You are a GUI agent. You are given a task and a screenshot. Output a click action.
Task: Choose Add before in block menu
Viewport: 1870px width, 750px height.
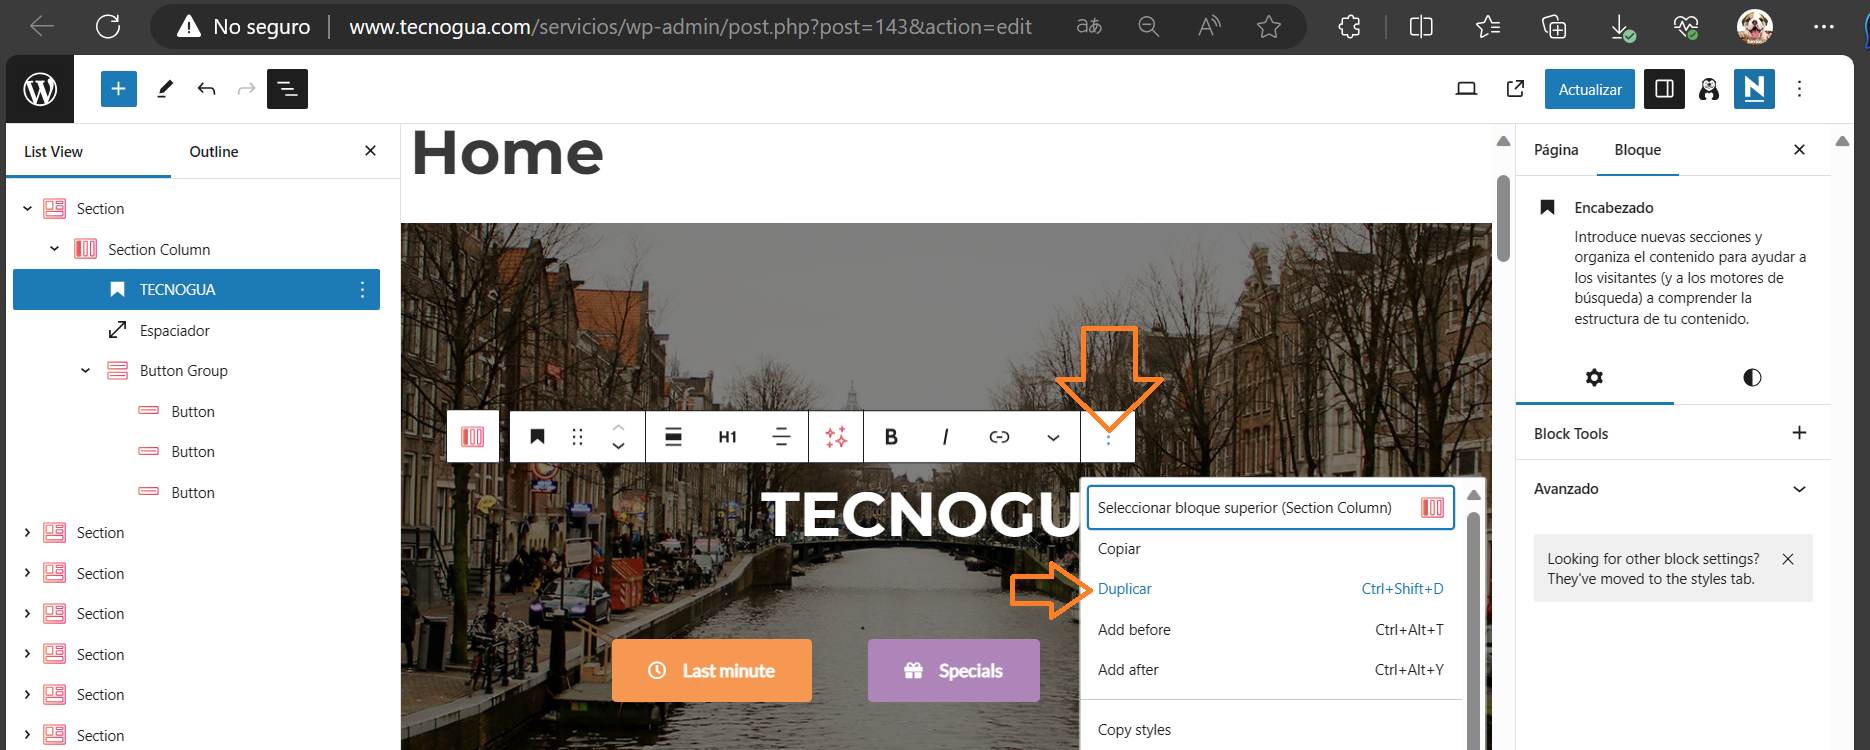[x=1270, y=630]
